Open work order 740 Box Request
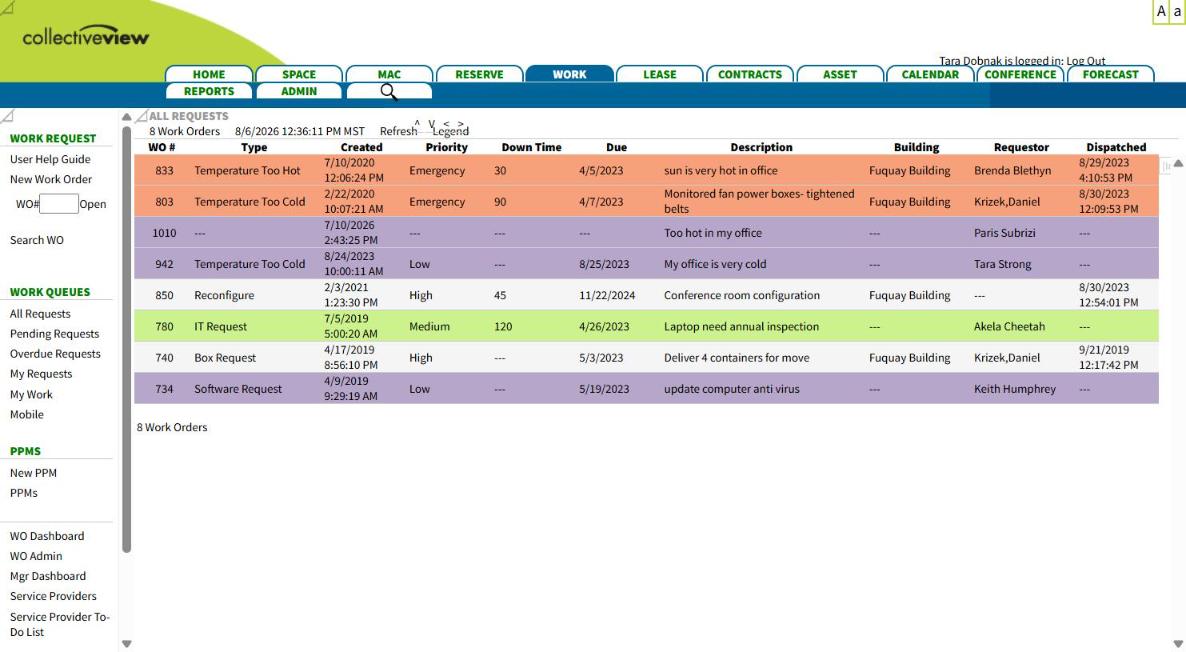This screenshot has height=652, width=1186. (646, 358)
